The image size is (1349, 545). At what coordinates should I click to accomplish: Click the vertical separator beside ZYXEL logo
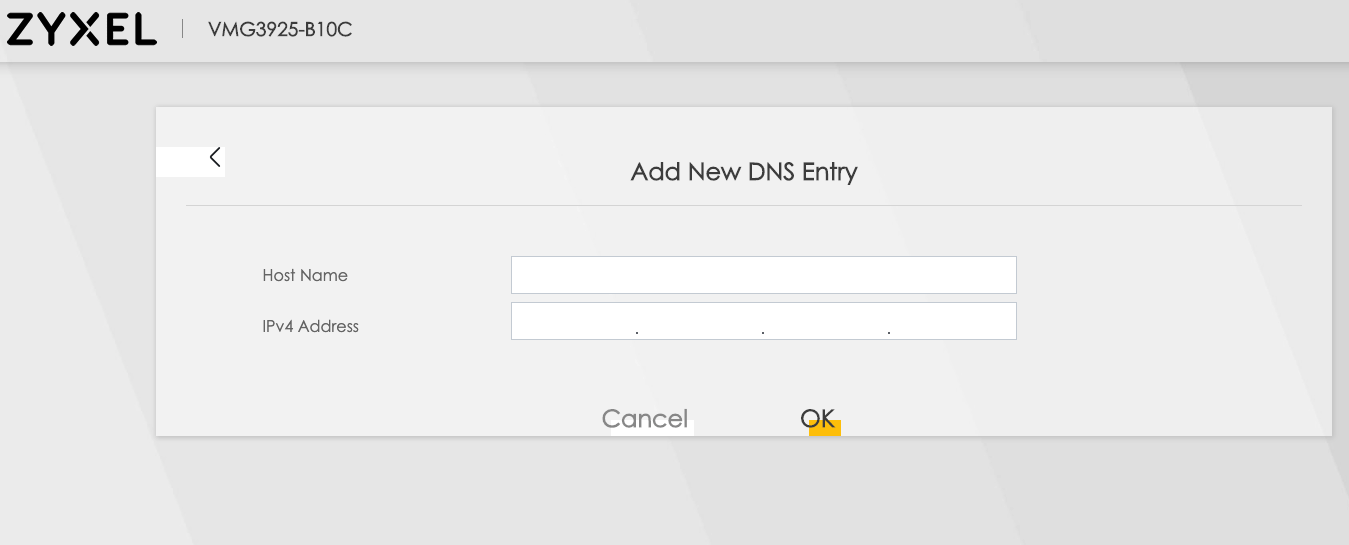tap(183, 30)
